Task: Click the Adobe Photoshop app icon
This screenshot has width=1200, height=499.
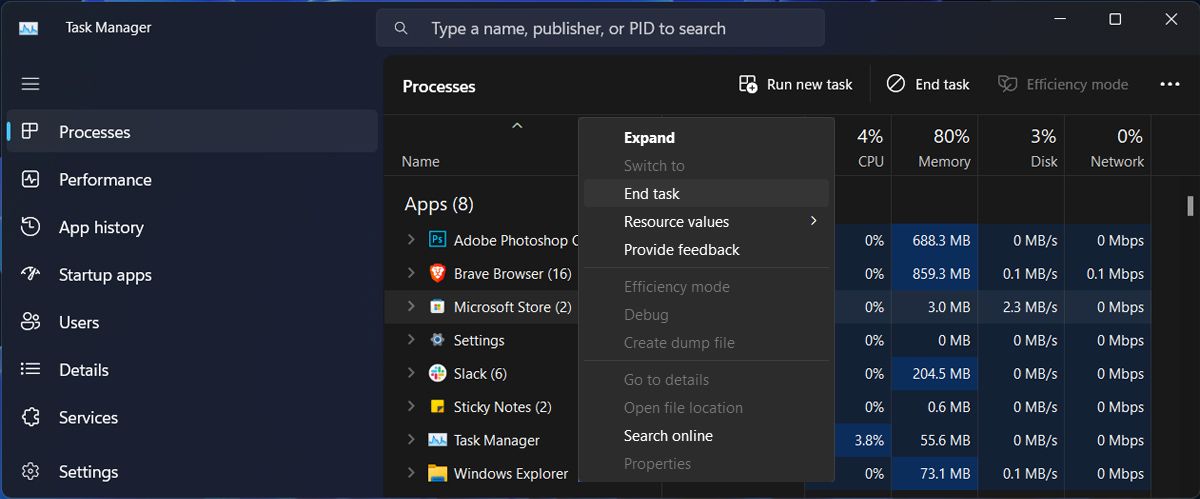Action: (x=437, y=240)
